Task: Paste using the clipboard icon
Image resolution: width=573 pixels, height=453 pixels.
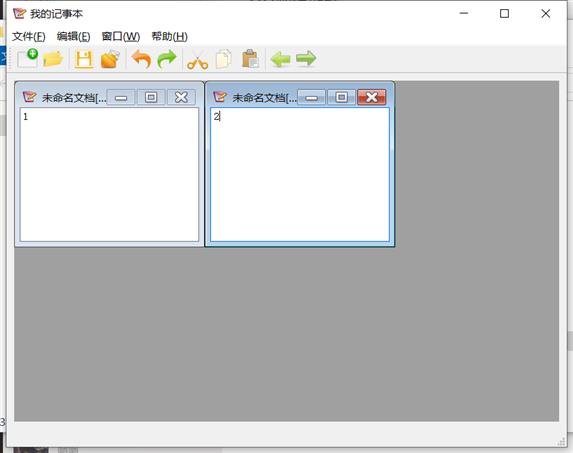Action: point(251,59)
